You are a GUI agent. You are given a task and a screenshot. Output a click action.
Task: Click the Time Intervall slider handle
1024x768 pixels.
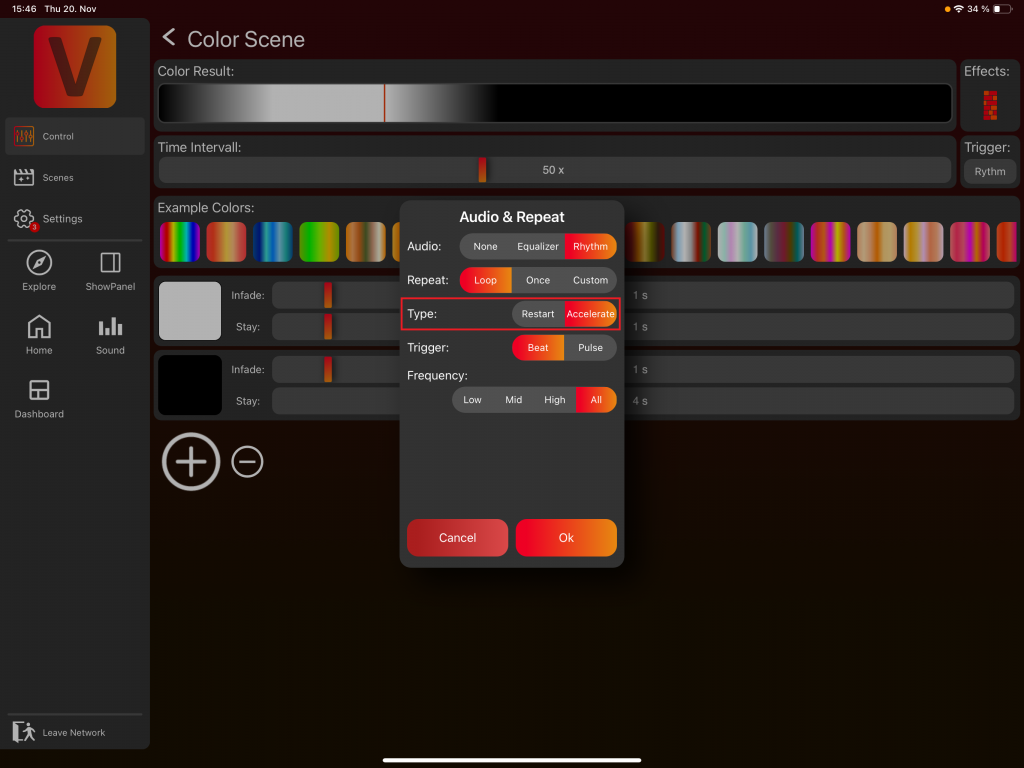tap(482, 170)
